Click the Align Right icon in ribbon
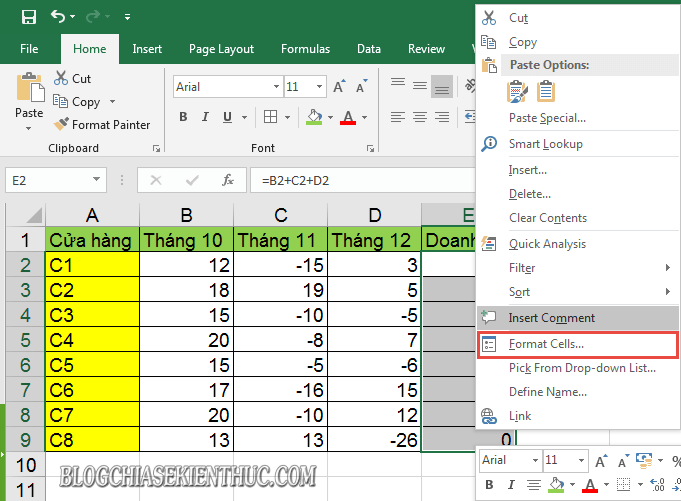Viewport: 681px width, 501px height. [442, 117]
